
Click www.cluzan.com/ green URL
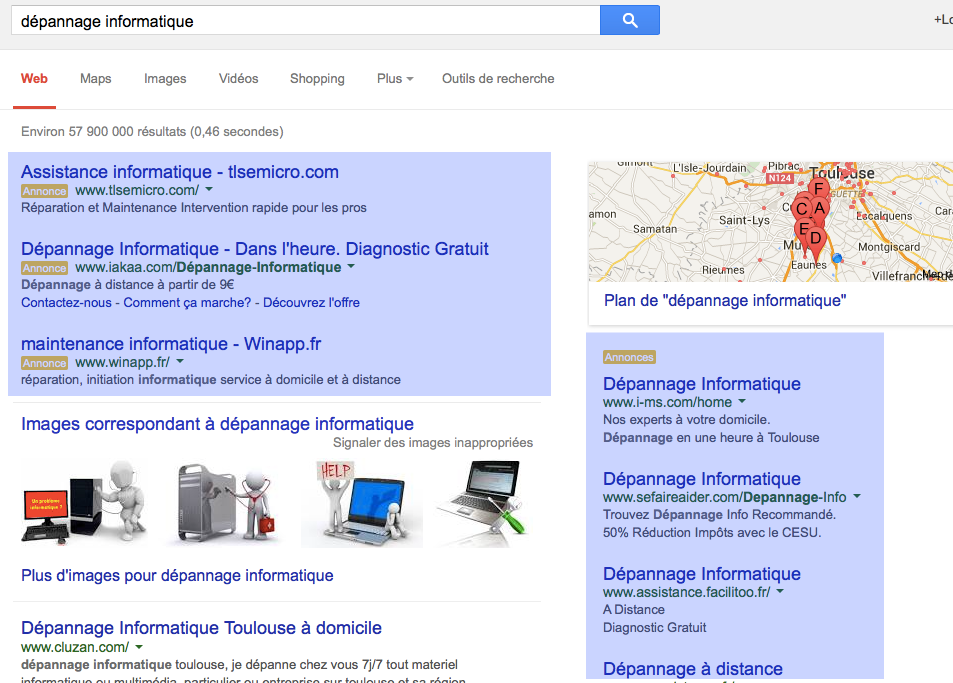click(x=75, y=647)
